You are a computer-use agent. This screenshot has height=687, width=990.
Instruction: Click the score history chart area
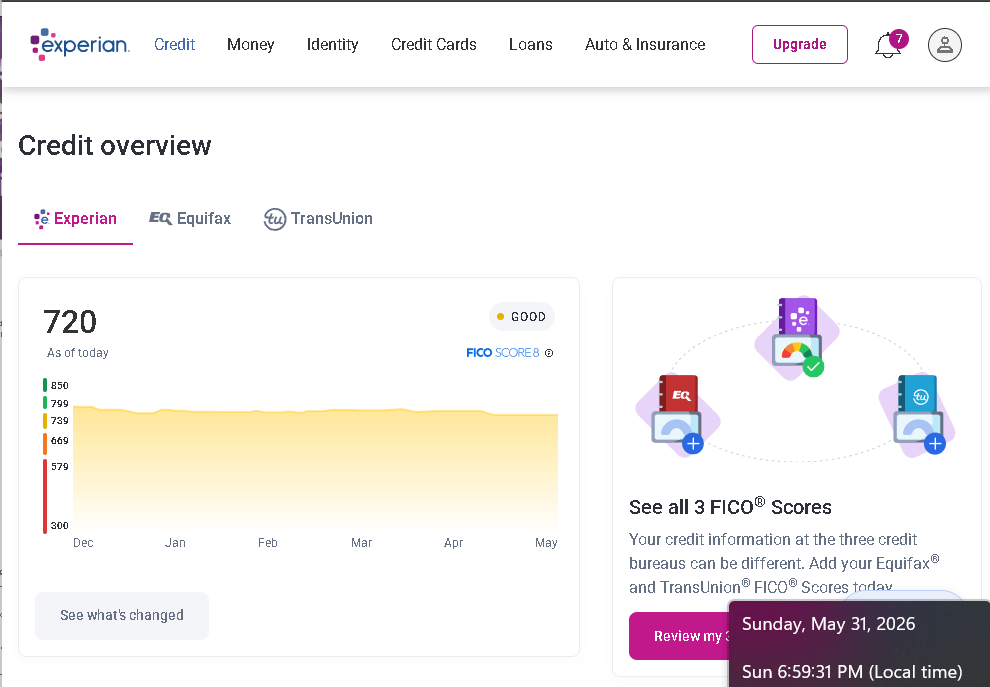coord(316,467)
